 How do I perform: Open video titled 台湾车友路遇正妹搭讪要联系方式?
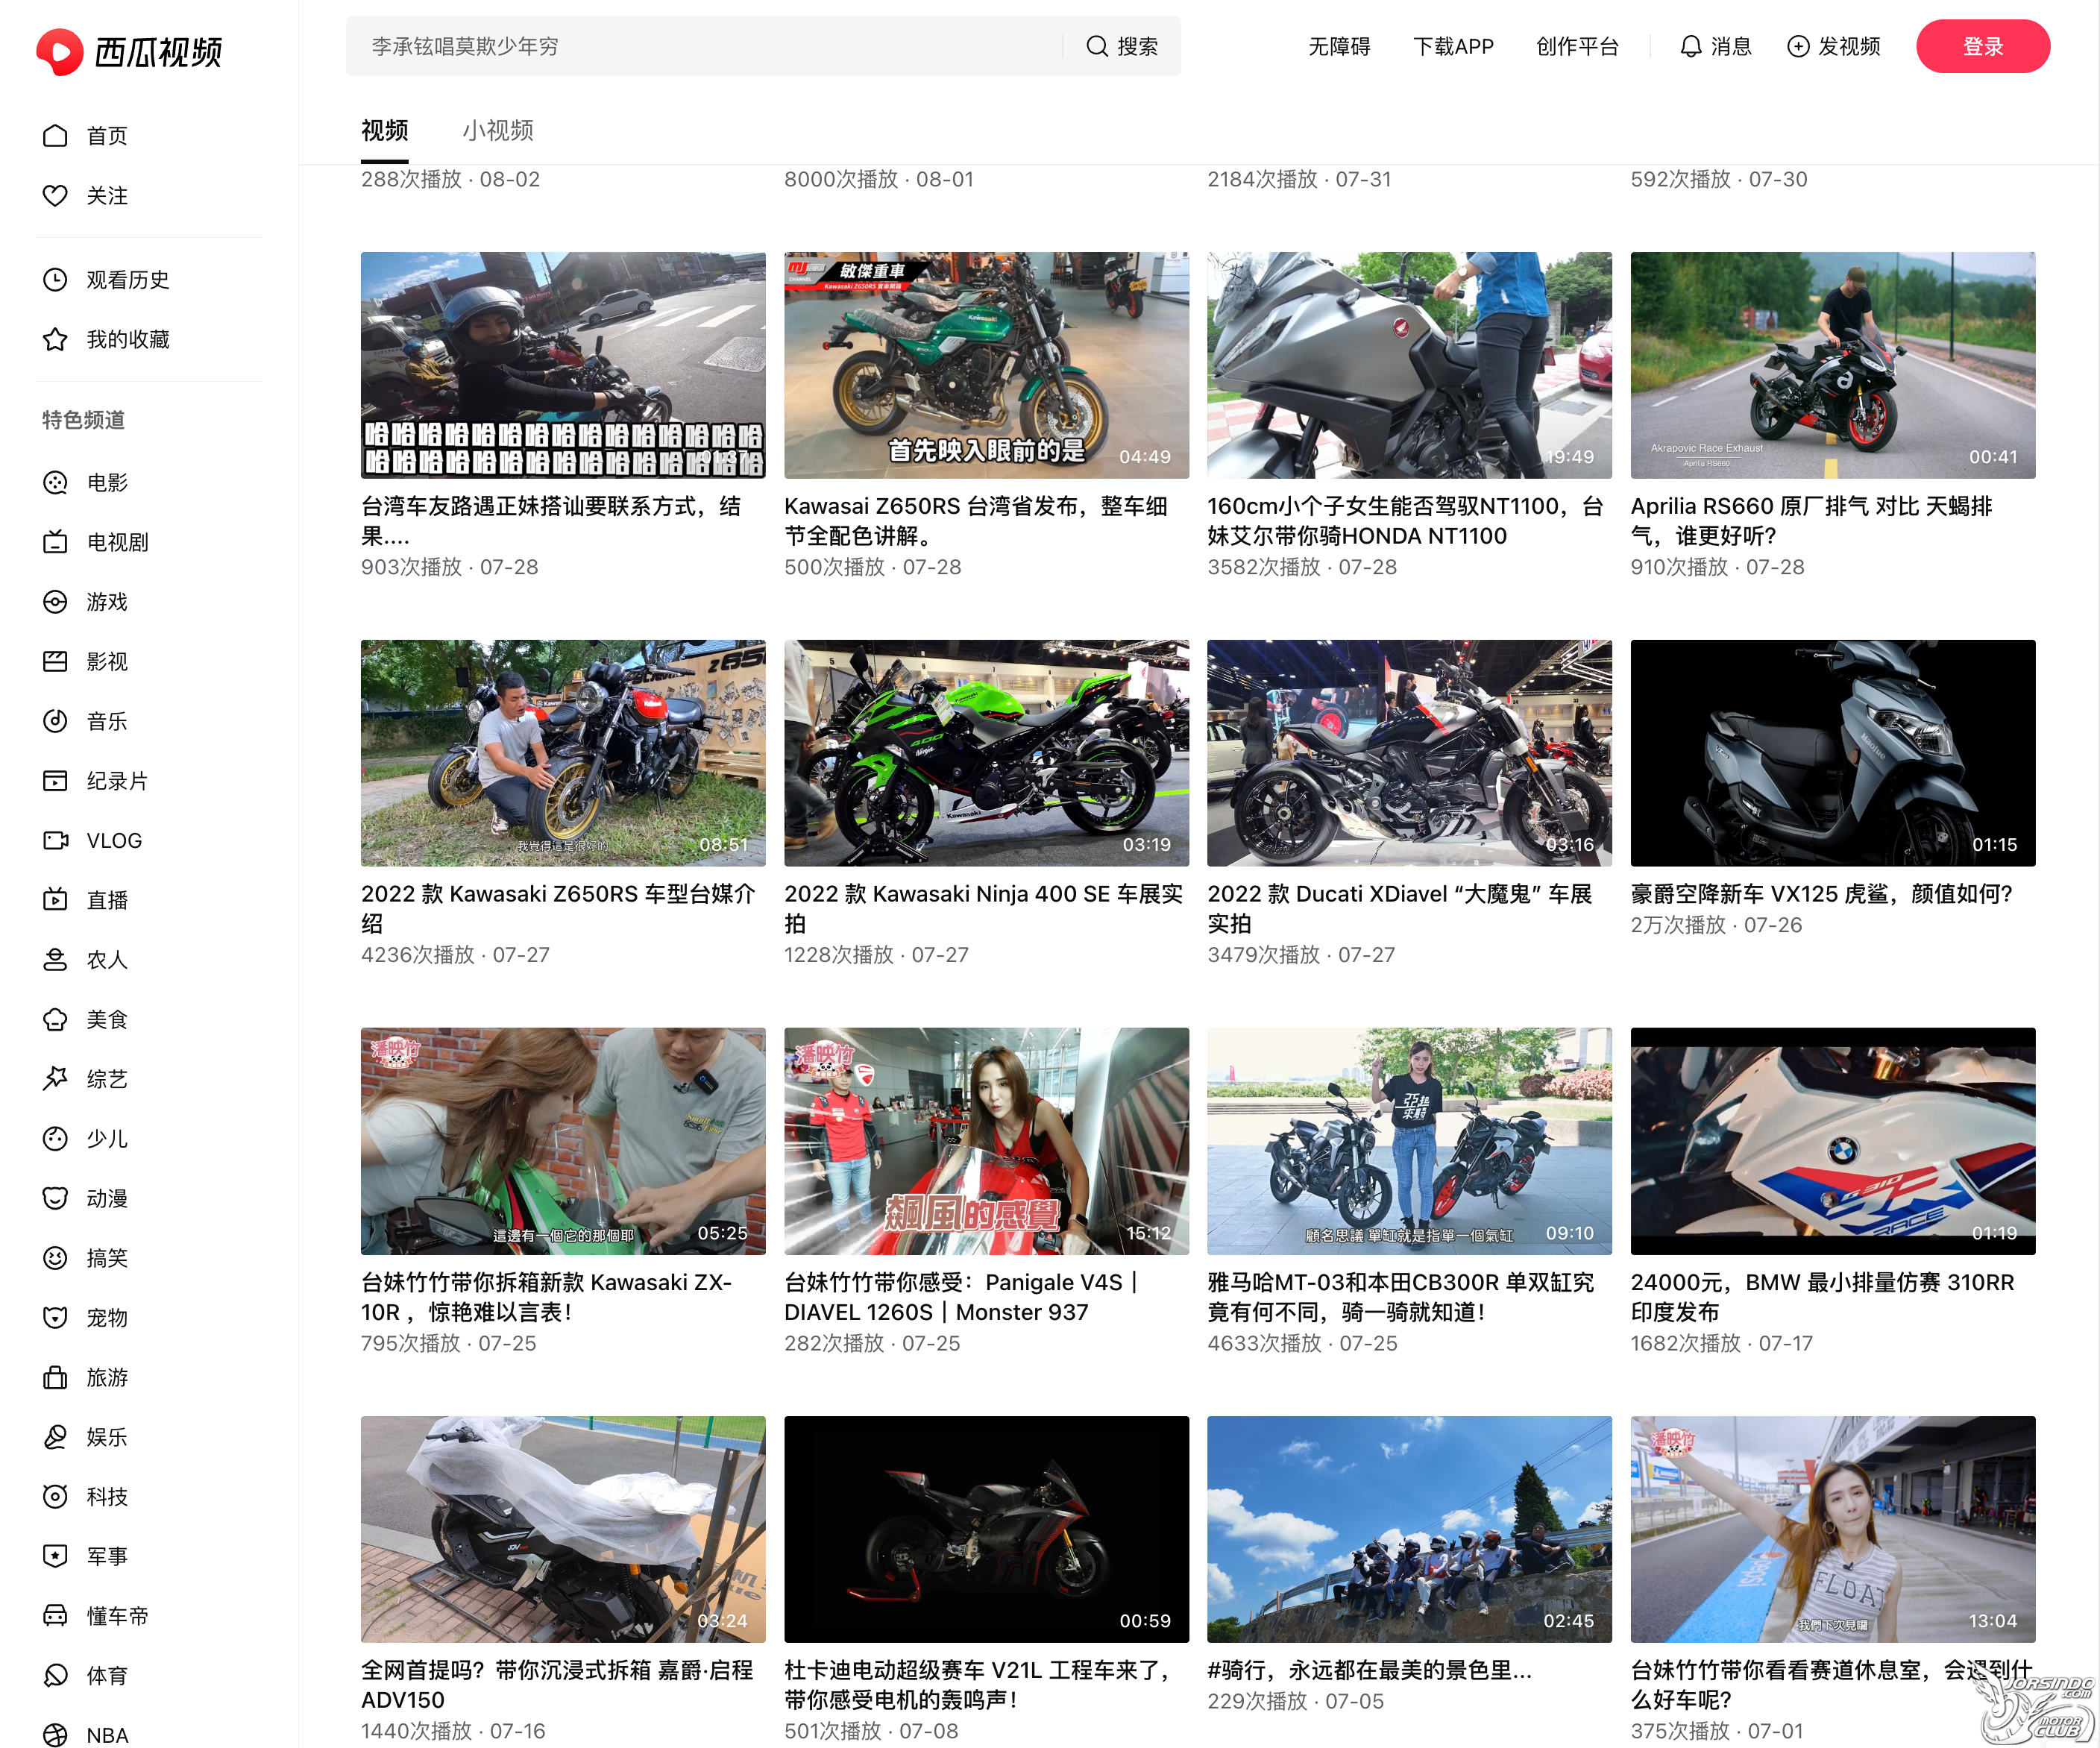coord(551,521)
